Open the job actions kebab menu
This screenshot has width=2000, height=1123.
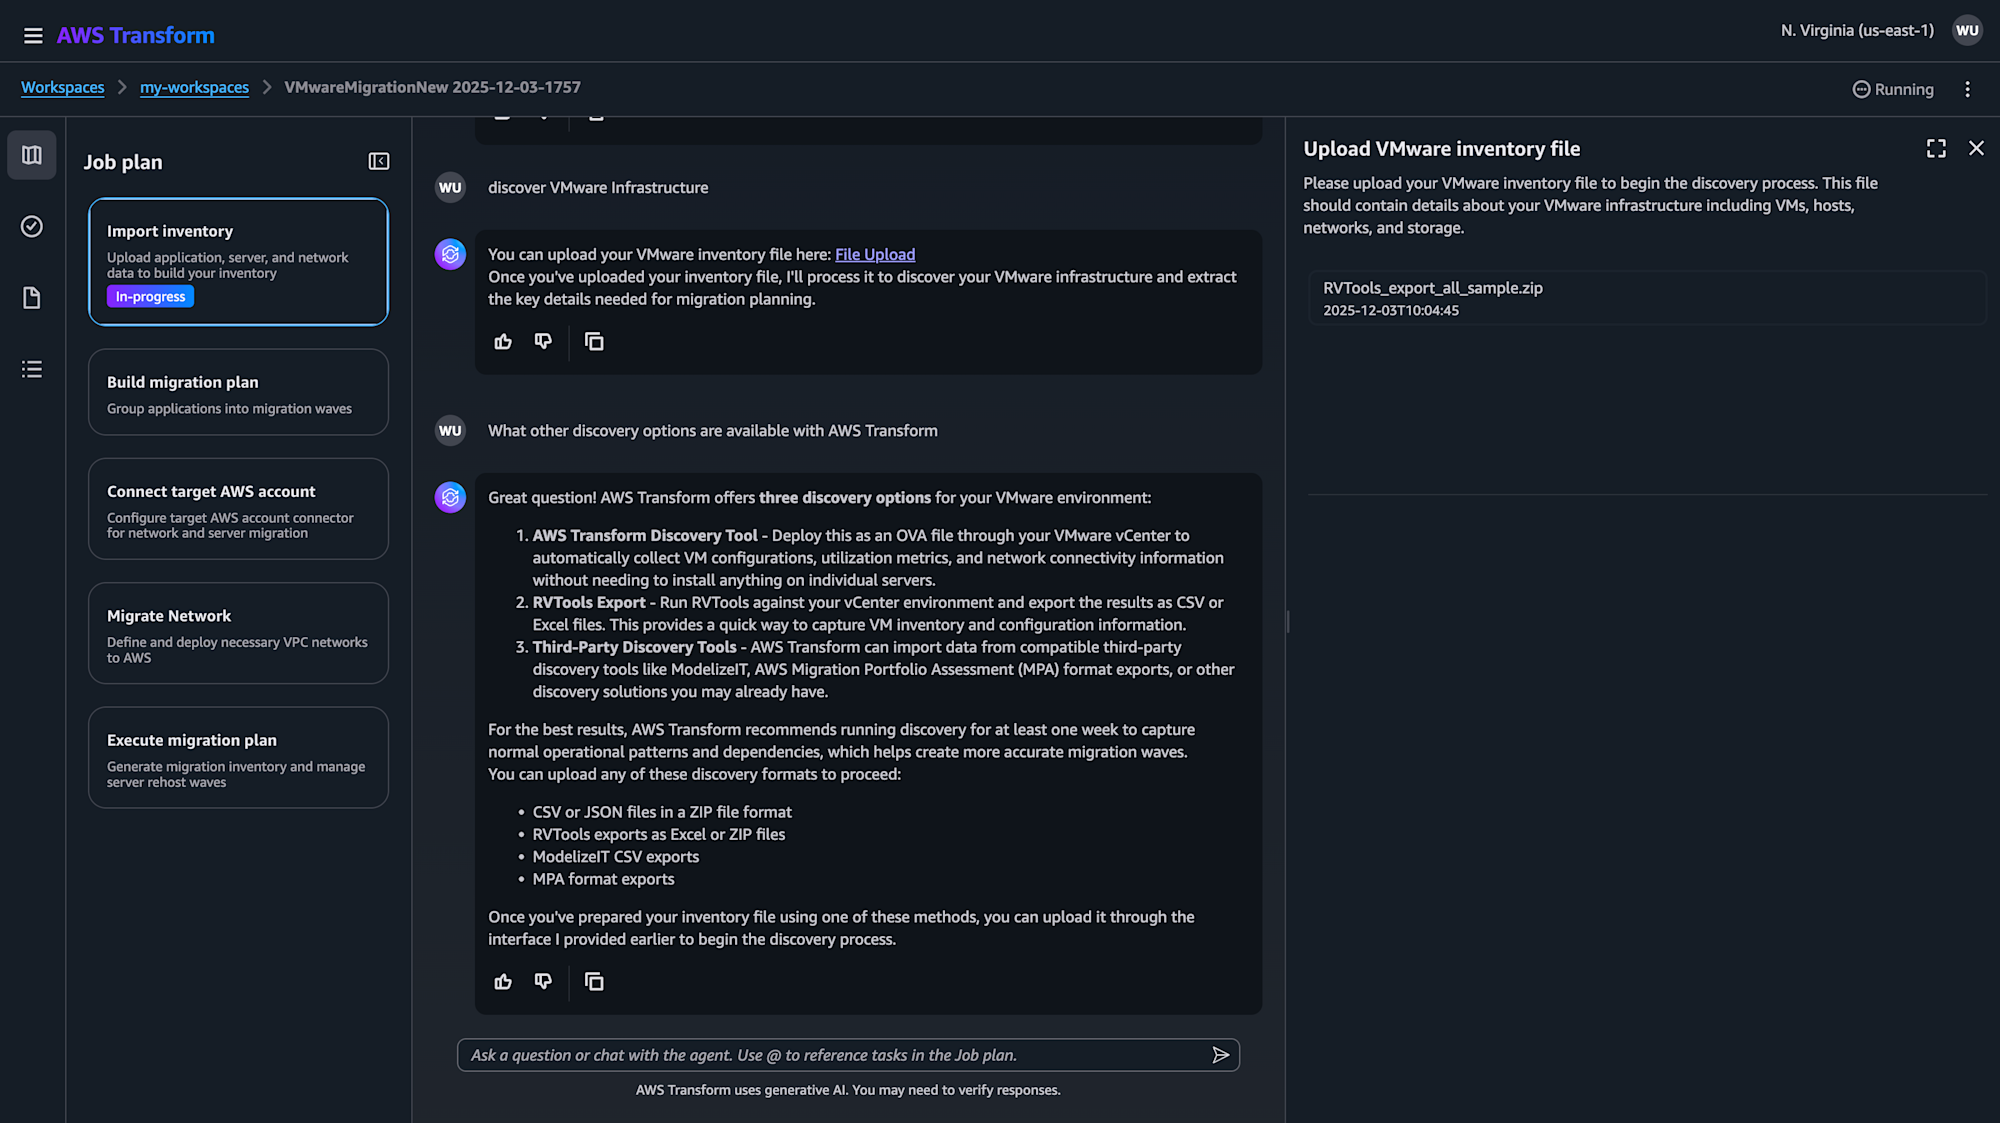[x=1967, y=90]
